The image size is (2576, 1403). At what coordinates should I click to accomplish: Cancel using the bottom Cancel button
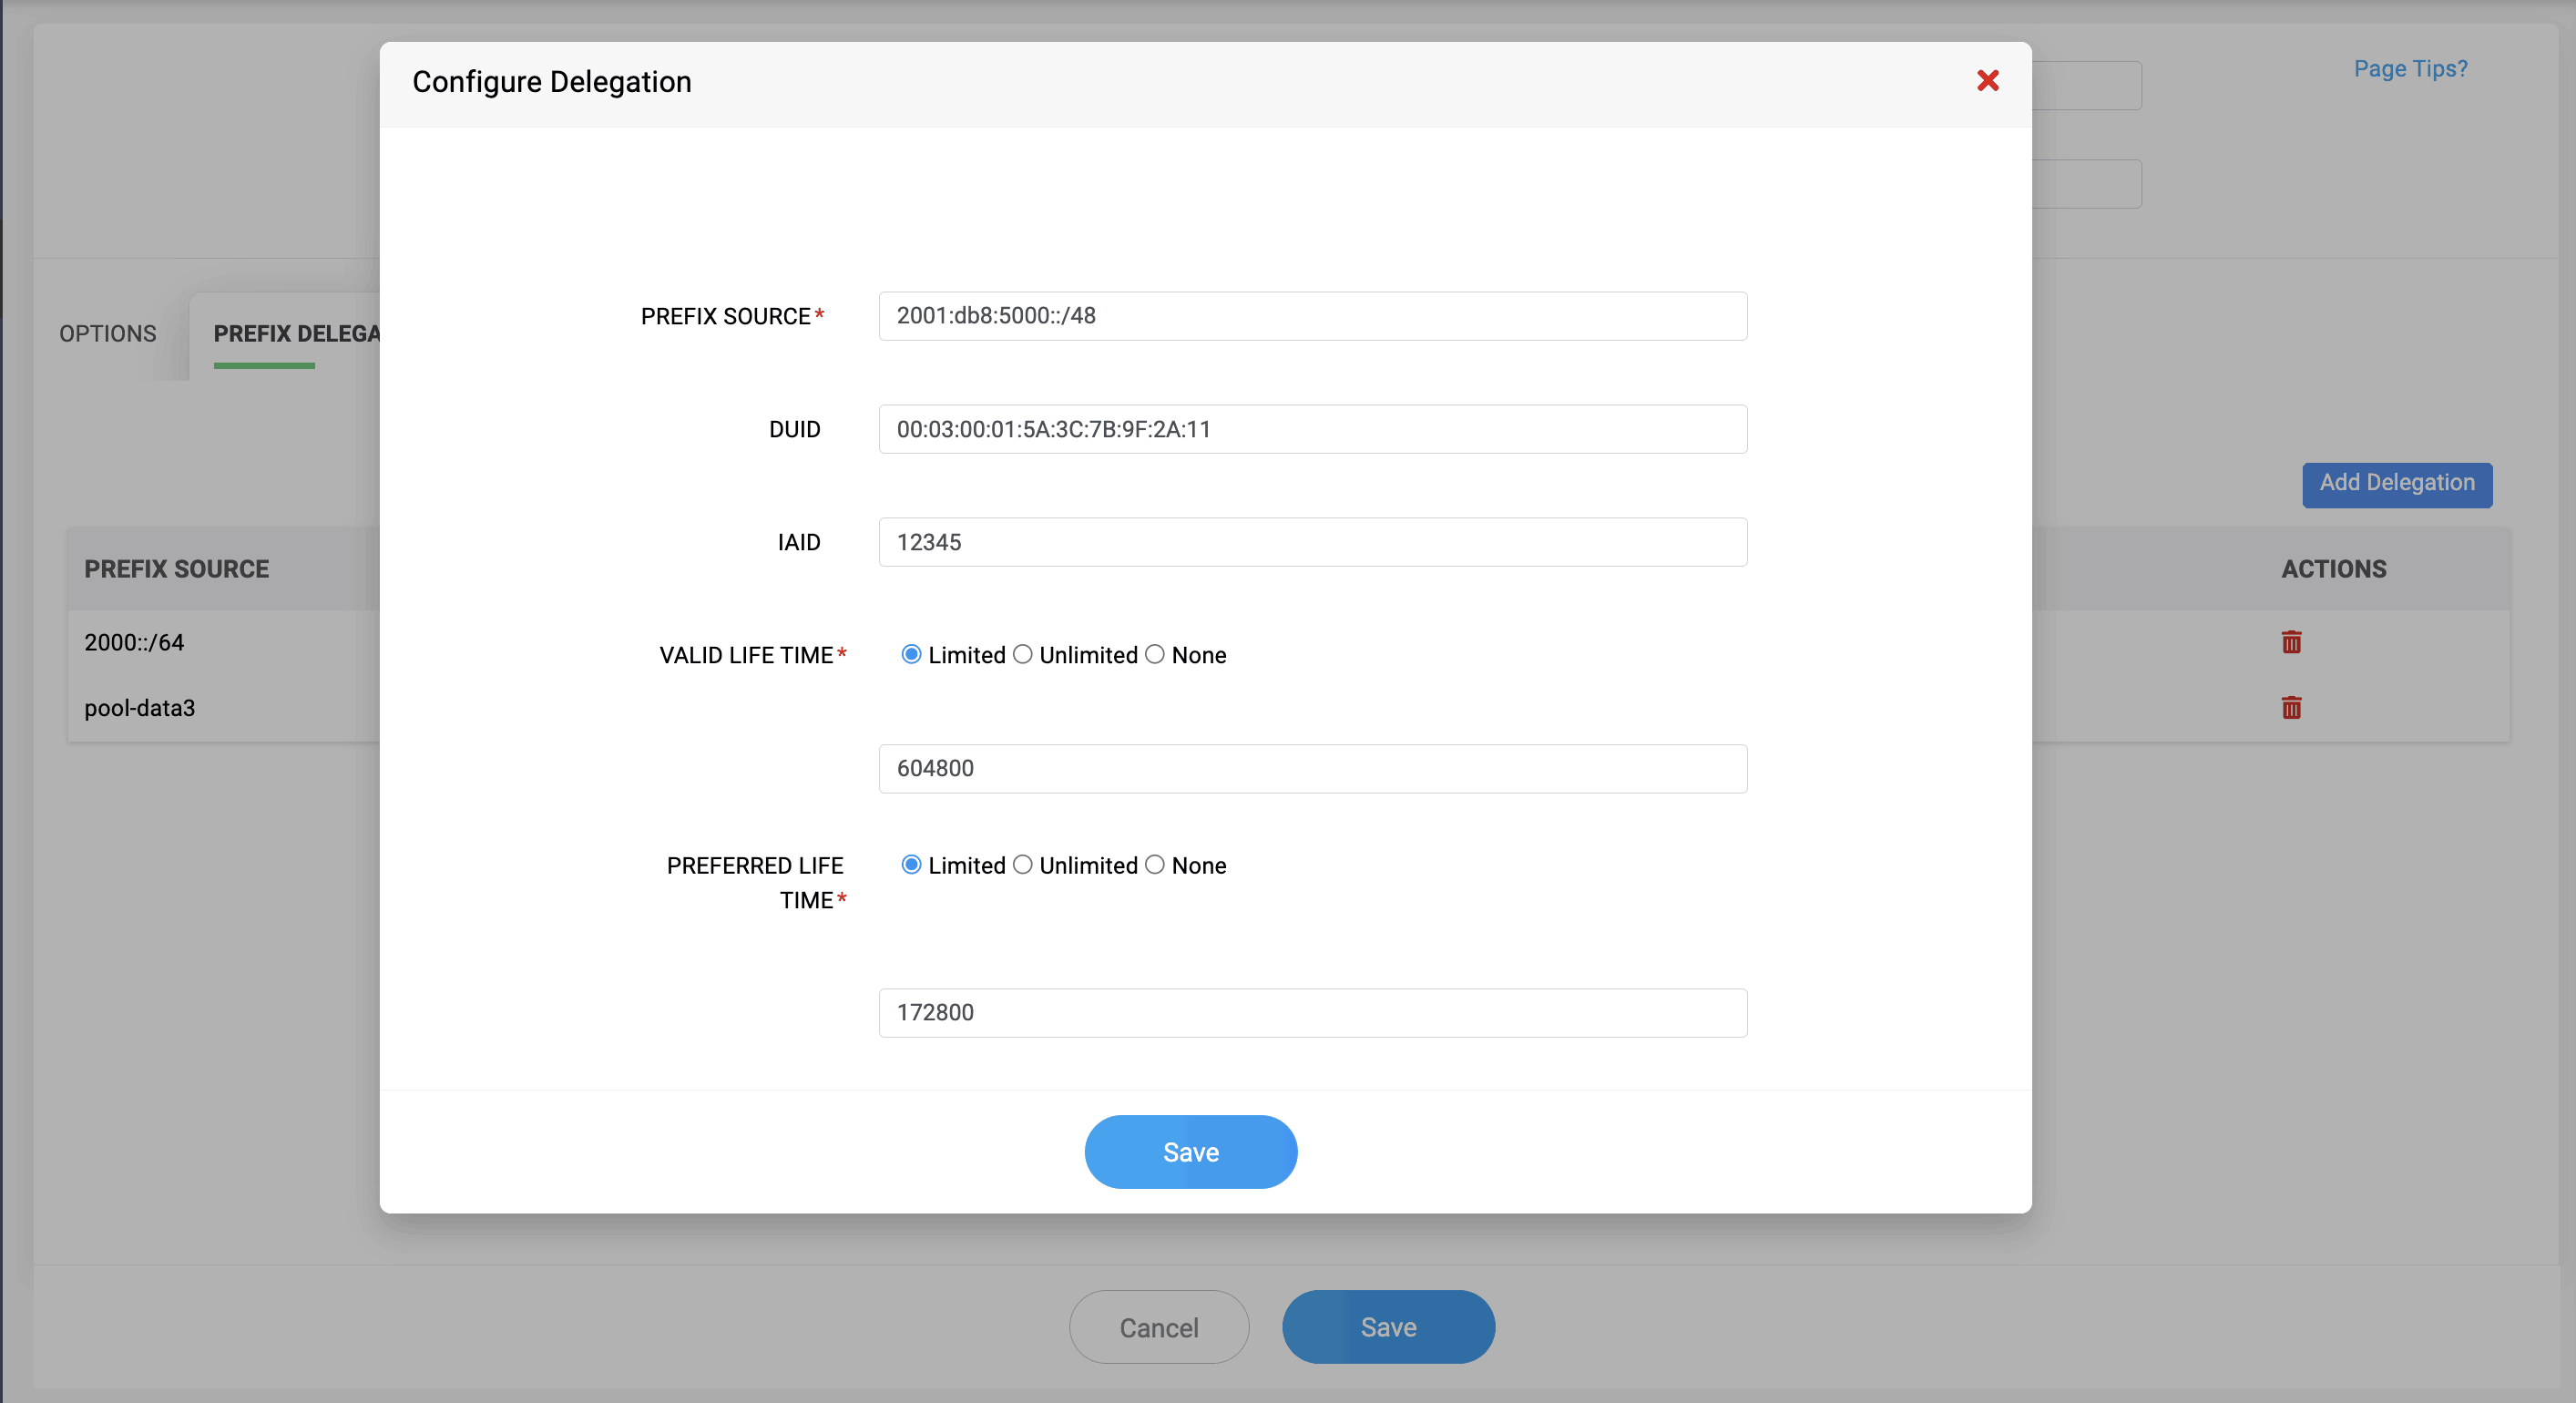click(1158, 1327)
